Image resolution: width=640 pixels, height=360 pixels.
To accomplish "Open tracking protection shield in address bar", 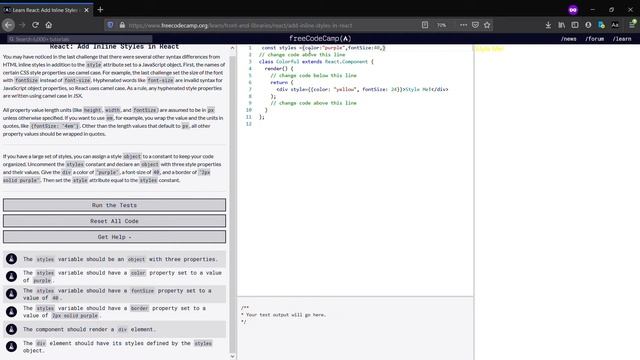I will click(x=110, y=25).
